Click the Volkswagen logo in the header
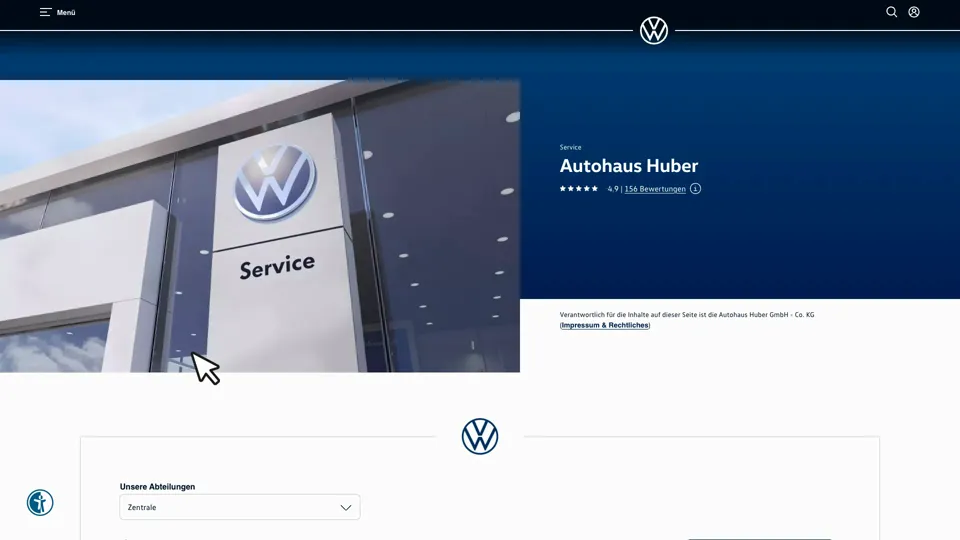This screenshot has width=960, height=540. [653, 30]
